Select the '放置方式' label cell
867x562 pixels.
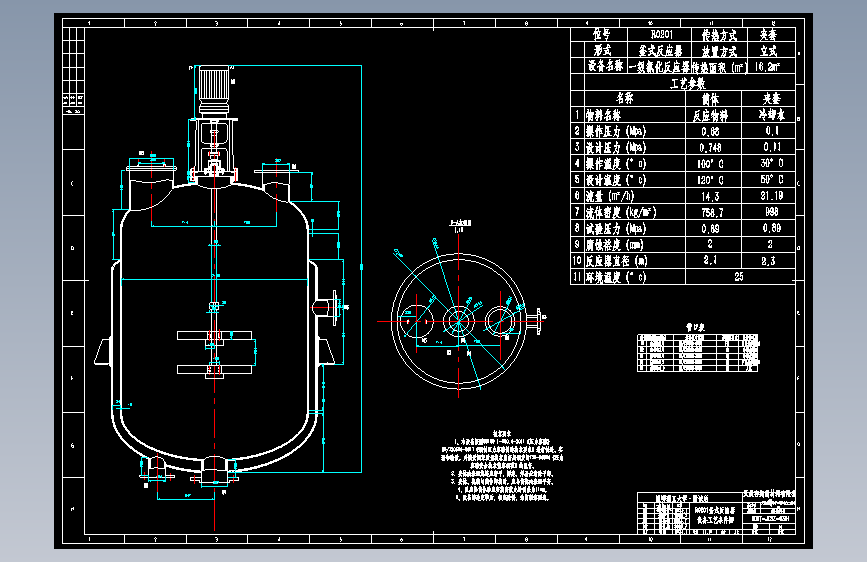(x=719, y=51)
